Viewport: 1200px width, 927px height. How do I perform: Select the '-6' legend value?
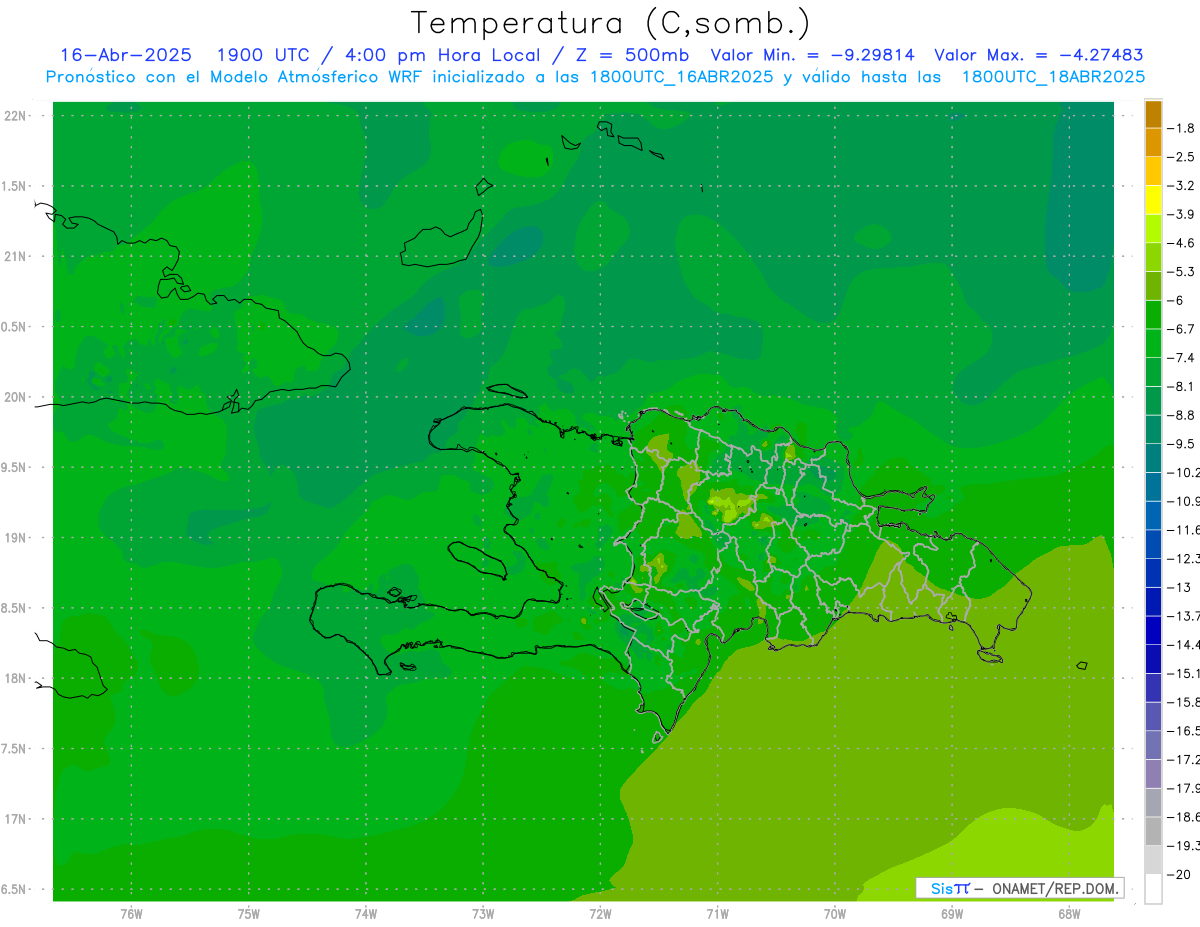point(1175,300)
